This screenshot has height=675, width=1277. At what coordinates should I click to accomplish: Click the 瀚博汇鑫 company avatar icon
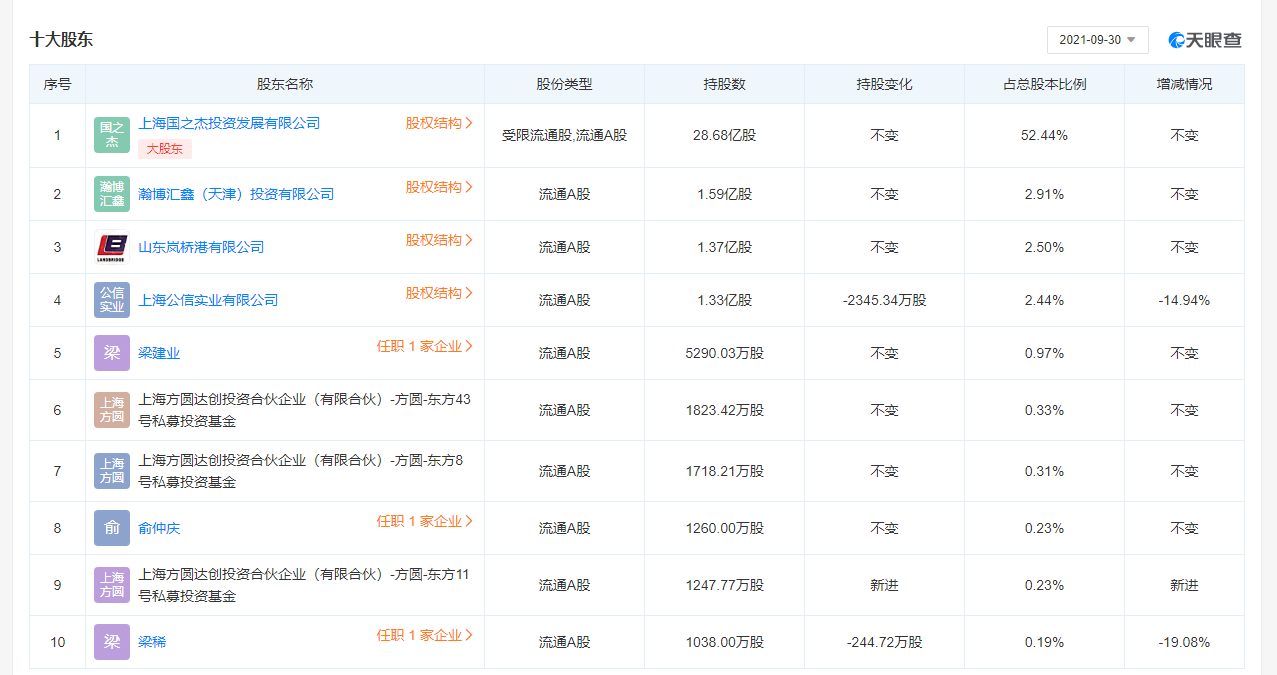click(x=112, y=194)
